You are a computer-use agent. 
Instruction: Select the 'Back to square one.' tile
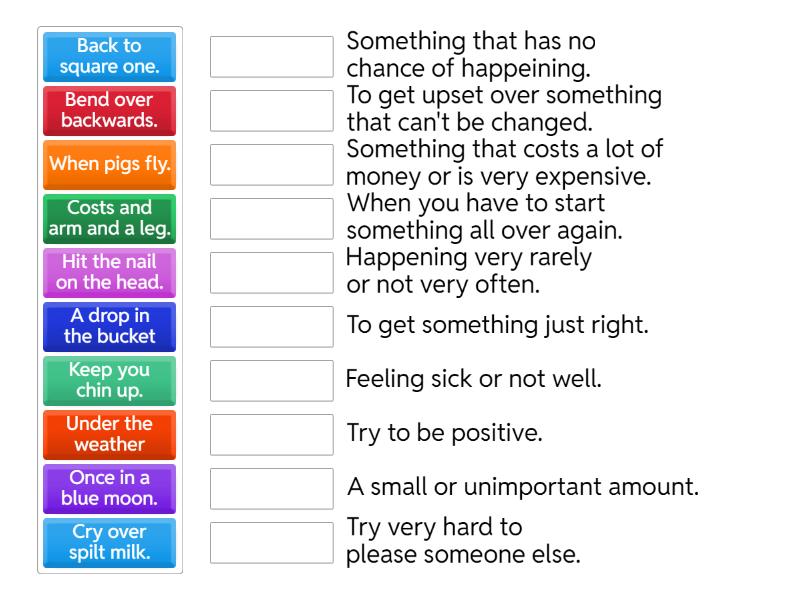tap(109, 57)
